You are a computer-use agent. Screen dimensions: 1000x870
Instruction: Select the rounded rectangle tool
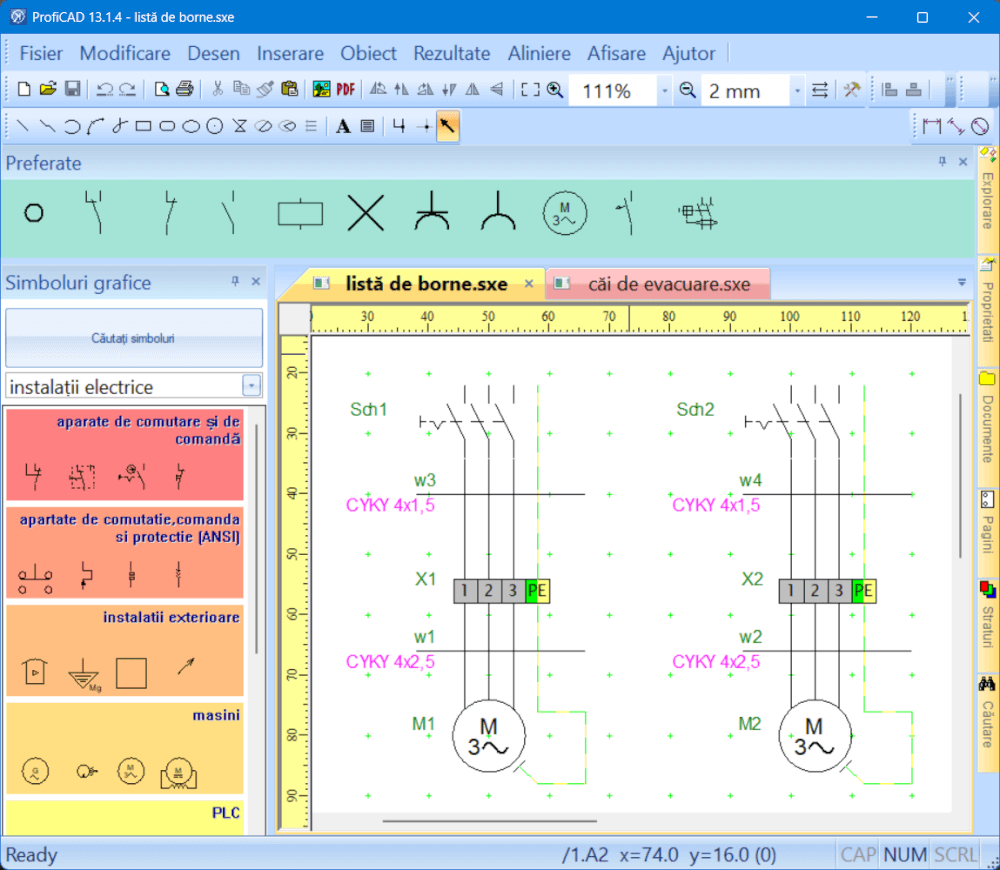coord(167,126)
